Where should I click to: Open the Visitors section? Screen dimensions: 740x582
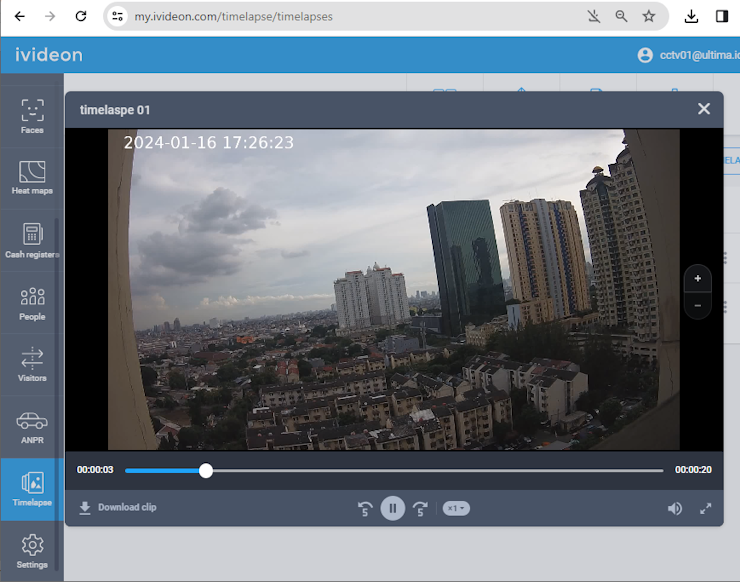click(32, 364)
